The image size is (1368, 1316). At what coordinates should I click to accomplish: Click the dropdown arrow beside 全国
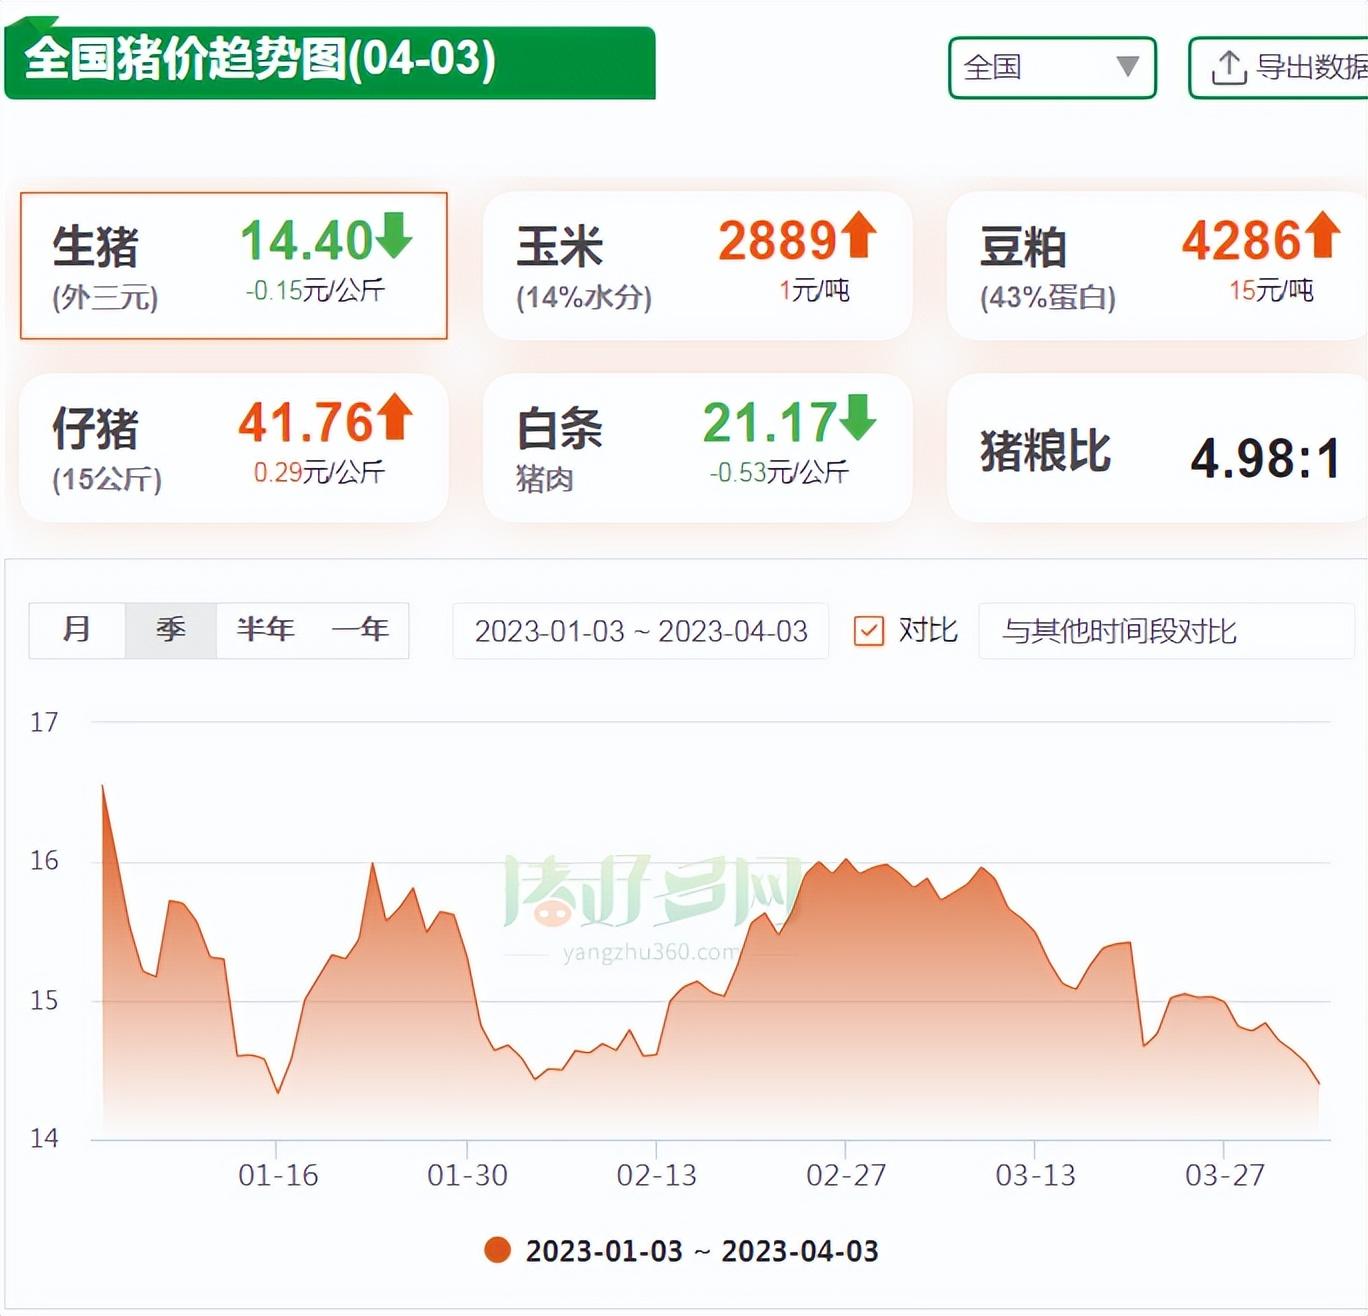tap(1127, 67)
